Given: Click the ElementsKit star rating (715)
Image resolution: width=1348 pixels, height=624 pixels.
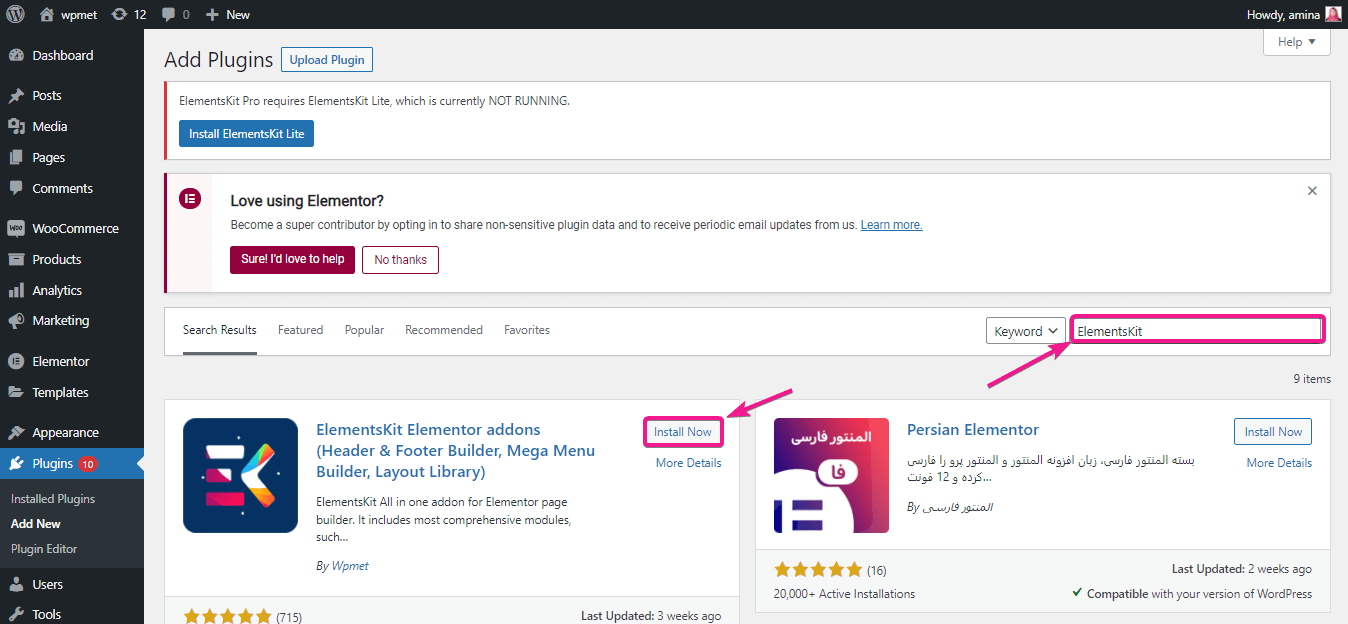Looking at the screenshot, I should [228, 616].
